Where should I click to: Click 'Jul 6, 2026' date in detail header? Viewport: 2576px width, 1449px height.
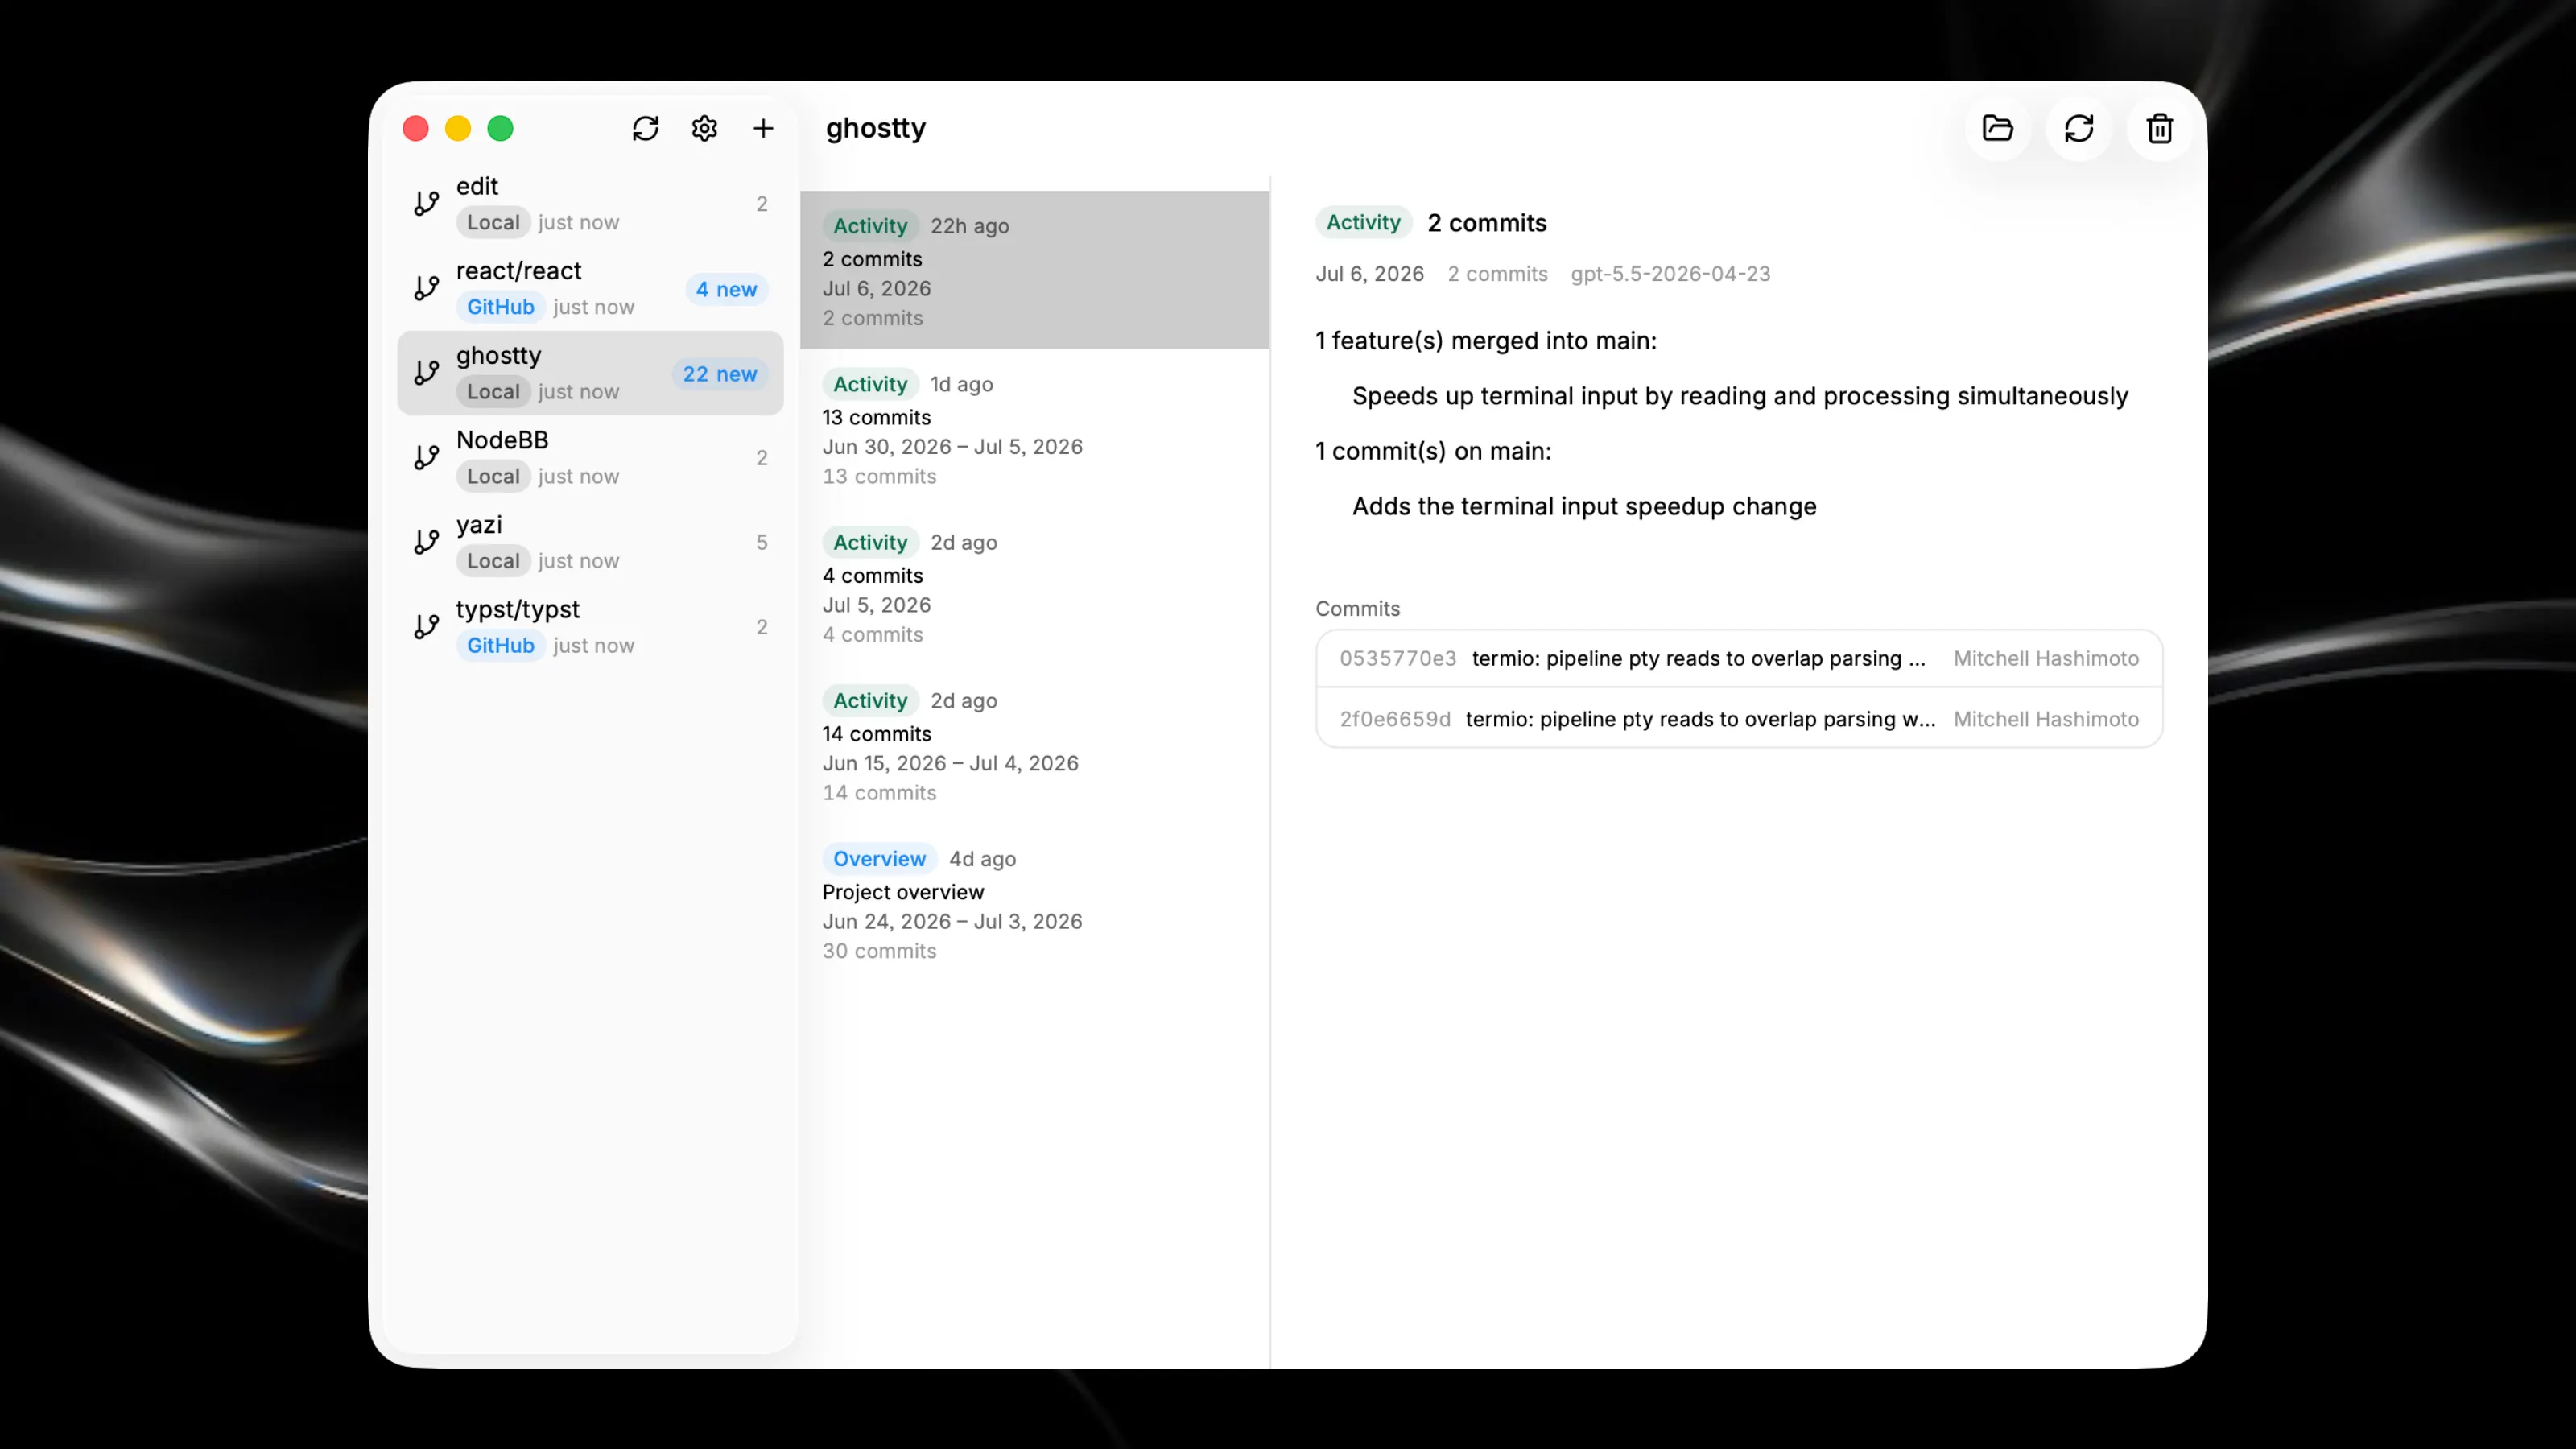coord(1369,274)
